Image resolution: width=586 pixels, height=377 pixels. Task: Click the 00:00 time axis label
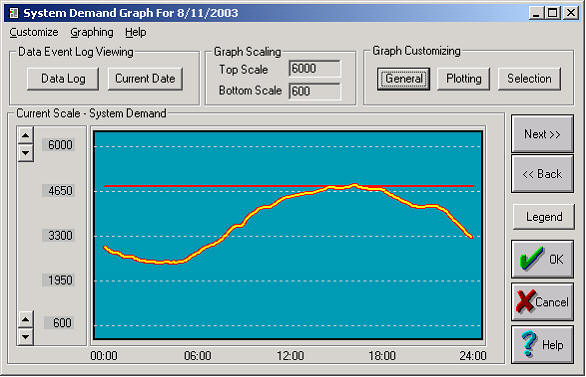coord(104,355)
